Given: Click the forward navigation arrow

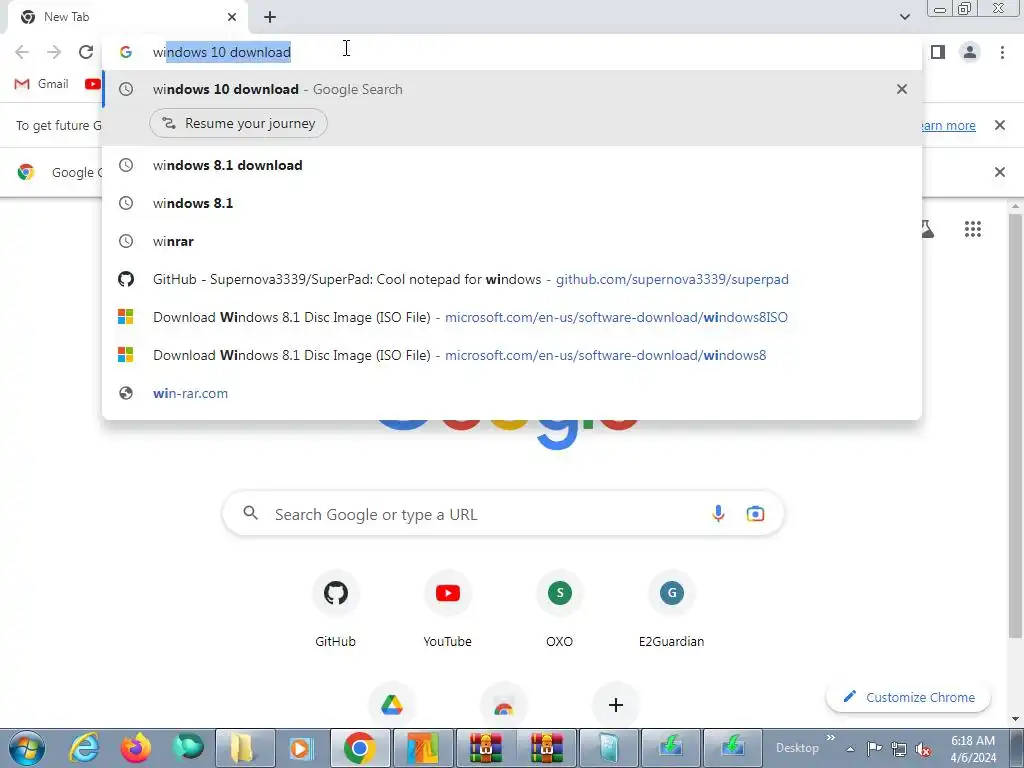Looking at the screenshot, I should 54,52.
